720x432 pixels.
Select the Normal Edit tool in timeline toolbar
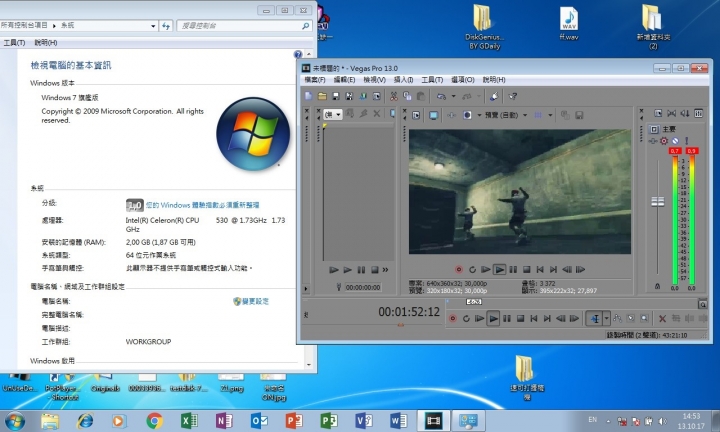pos(595,318)
